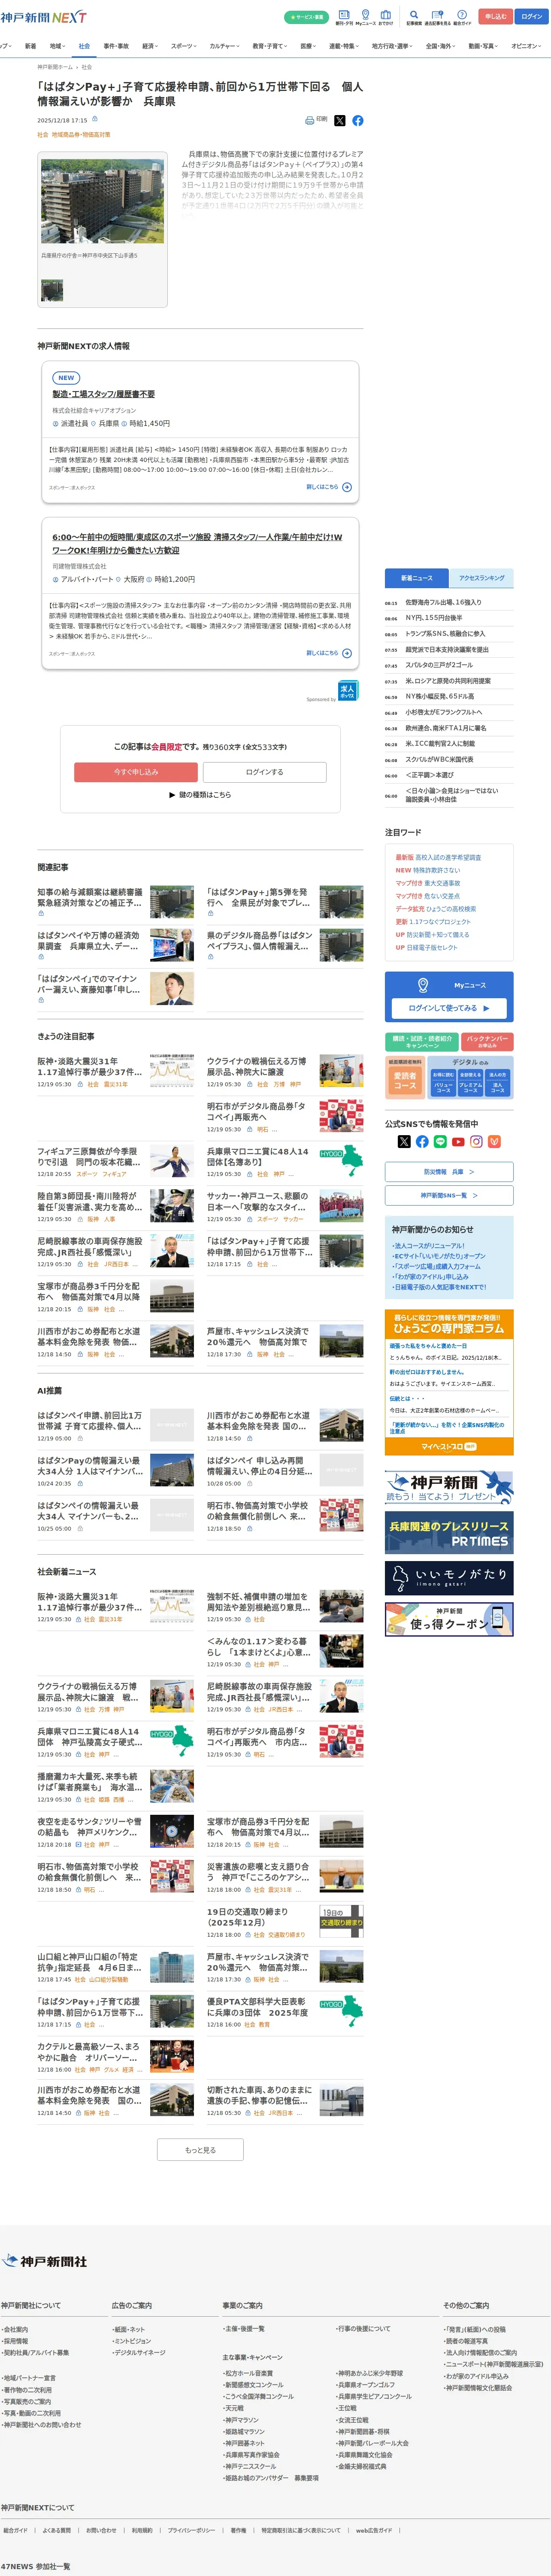Click the もっと見る button
Screen dimensions: 551x2576
pos(200,2150)
